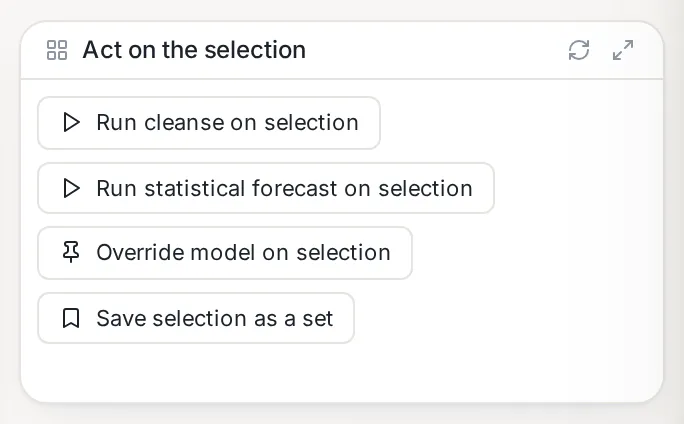
Task: Select the 'Save selection as a set' label text
Action: 215,318
